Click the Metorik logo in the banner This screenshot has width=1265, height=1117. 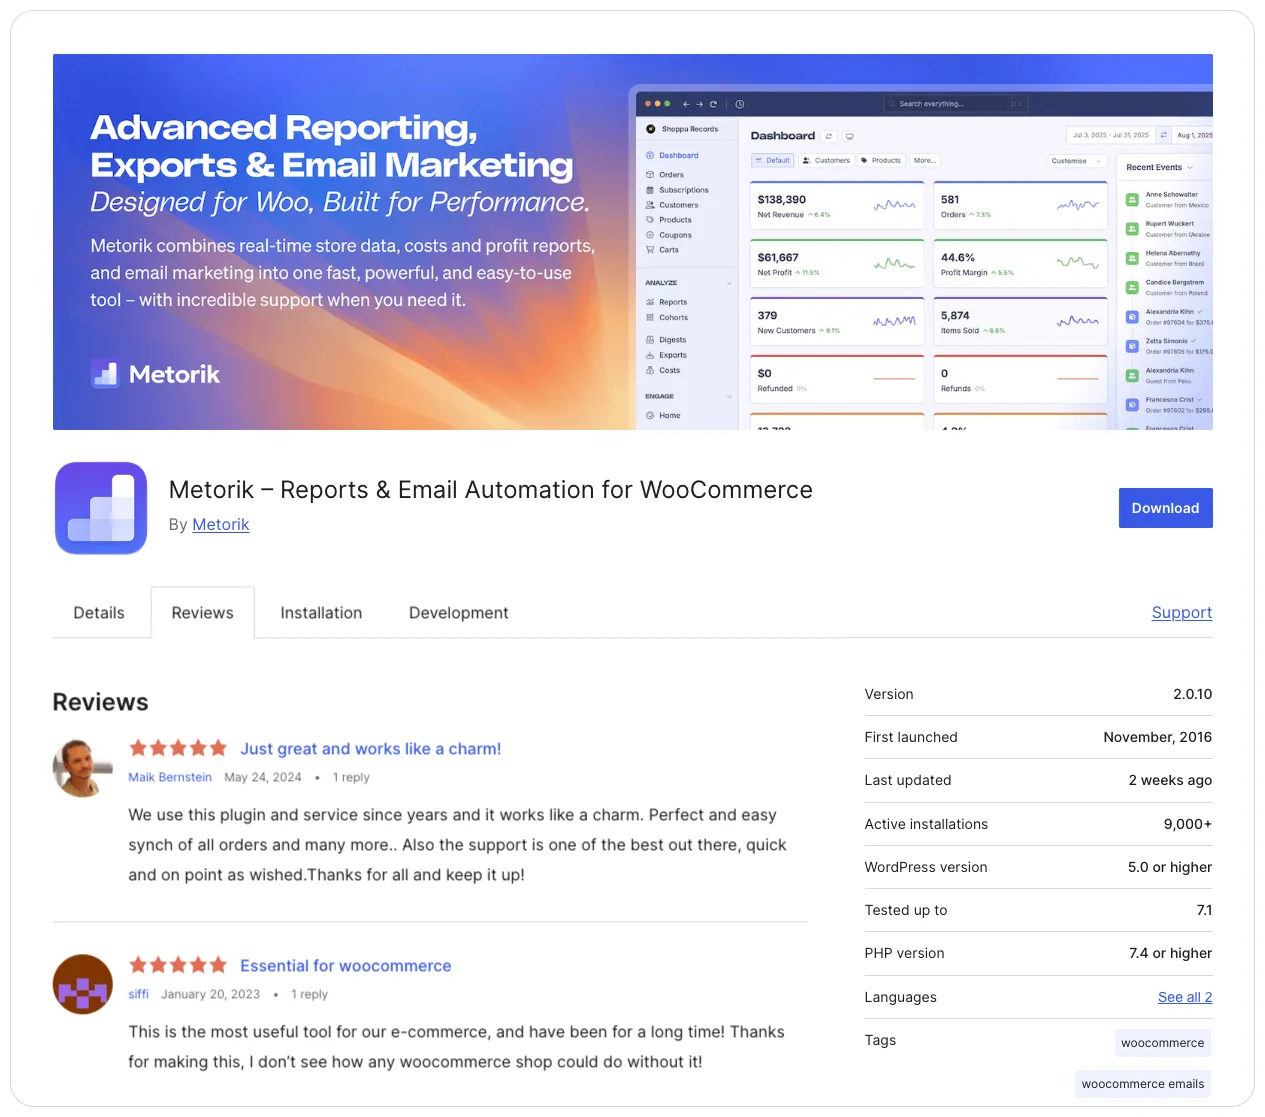click(155, 374)
